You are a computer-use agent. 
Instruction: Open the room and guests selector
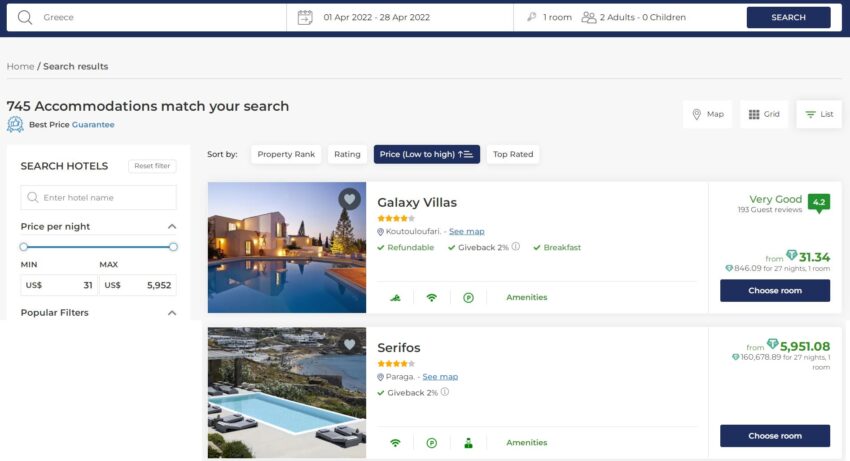coord(606,17)
